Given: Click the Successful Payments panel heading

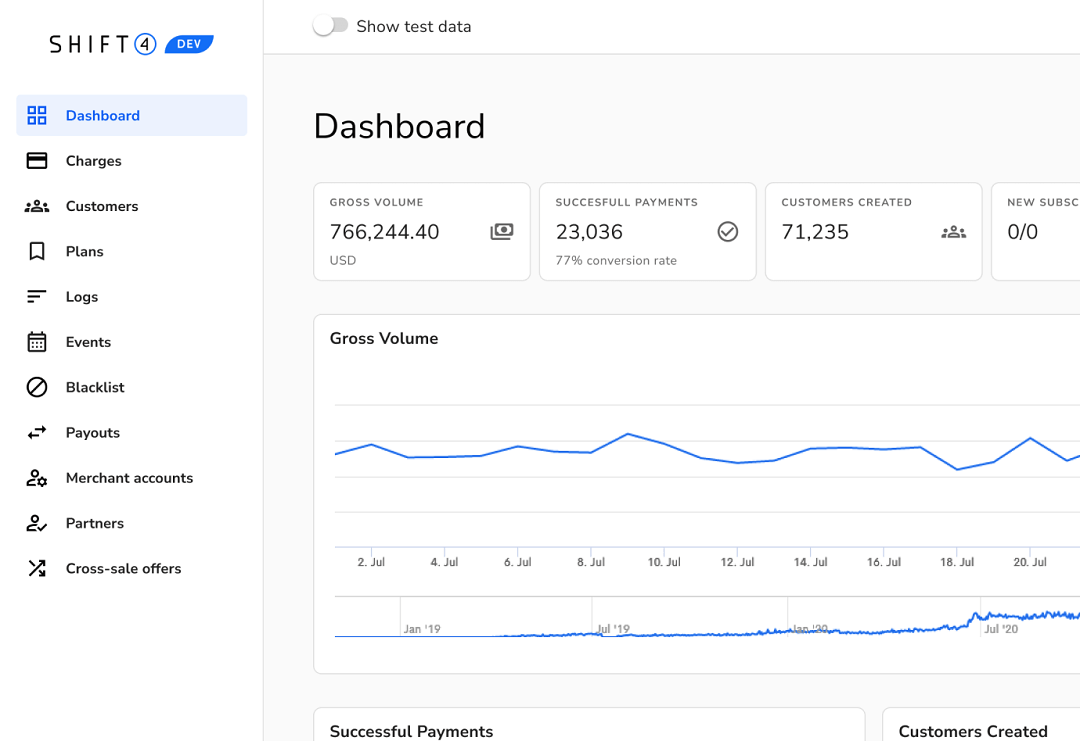Looking at the screenshot, I should coord(411,731).
